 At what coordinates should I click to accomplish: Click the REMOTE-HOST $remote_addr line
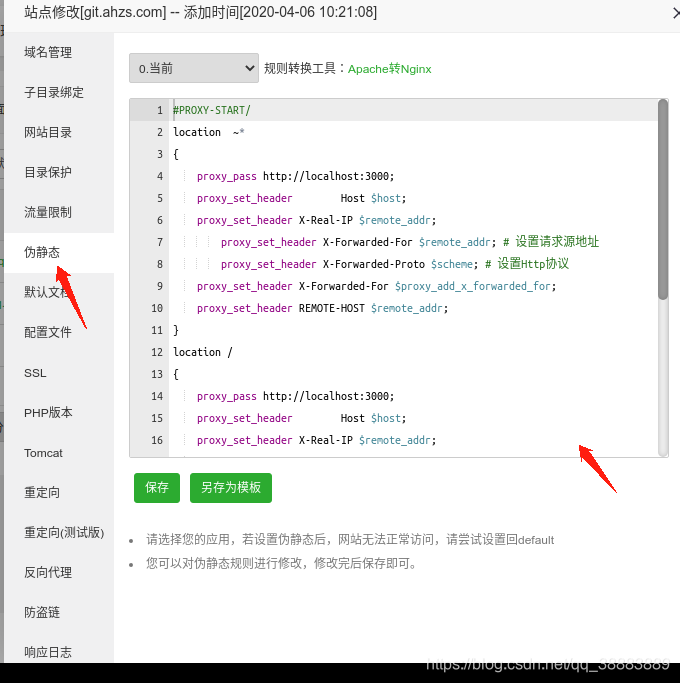coord(322,308)
